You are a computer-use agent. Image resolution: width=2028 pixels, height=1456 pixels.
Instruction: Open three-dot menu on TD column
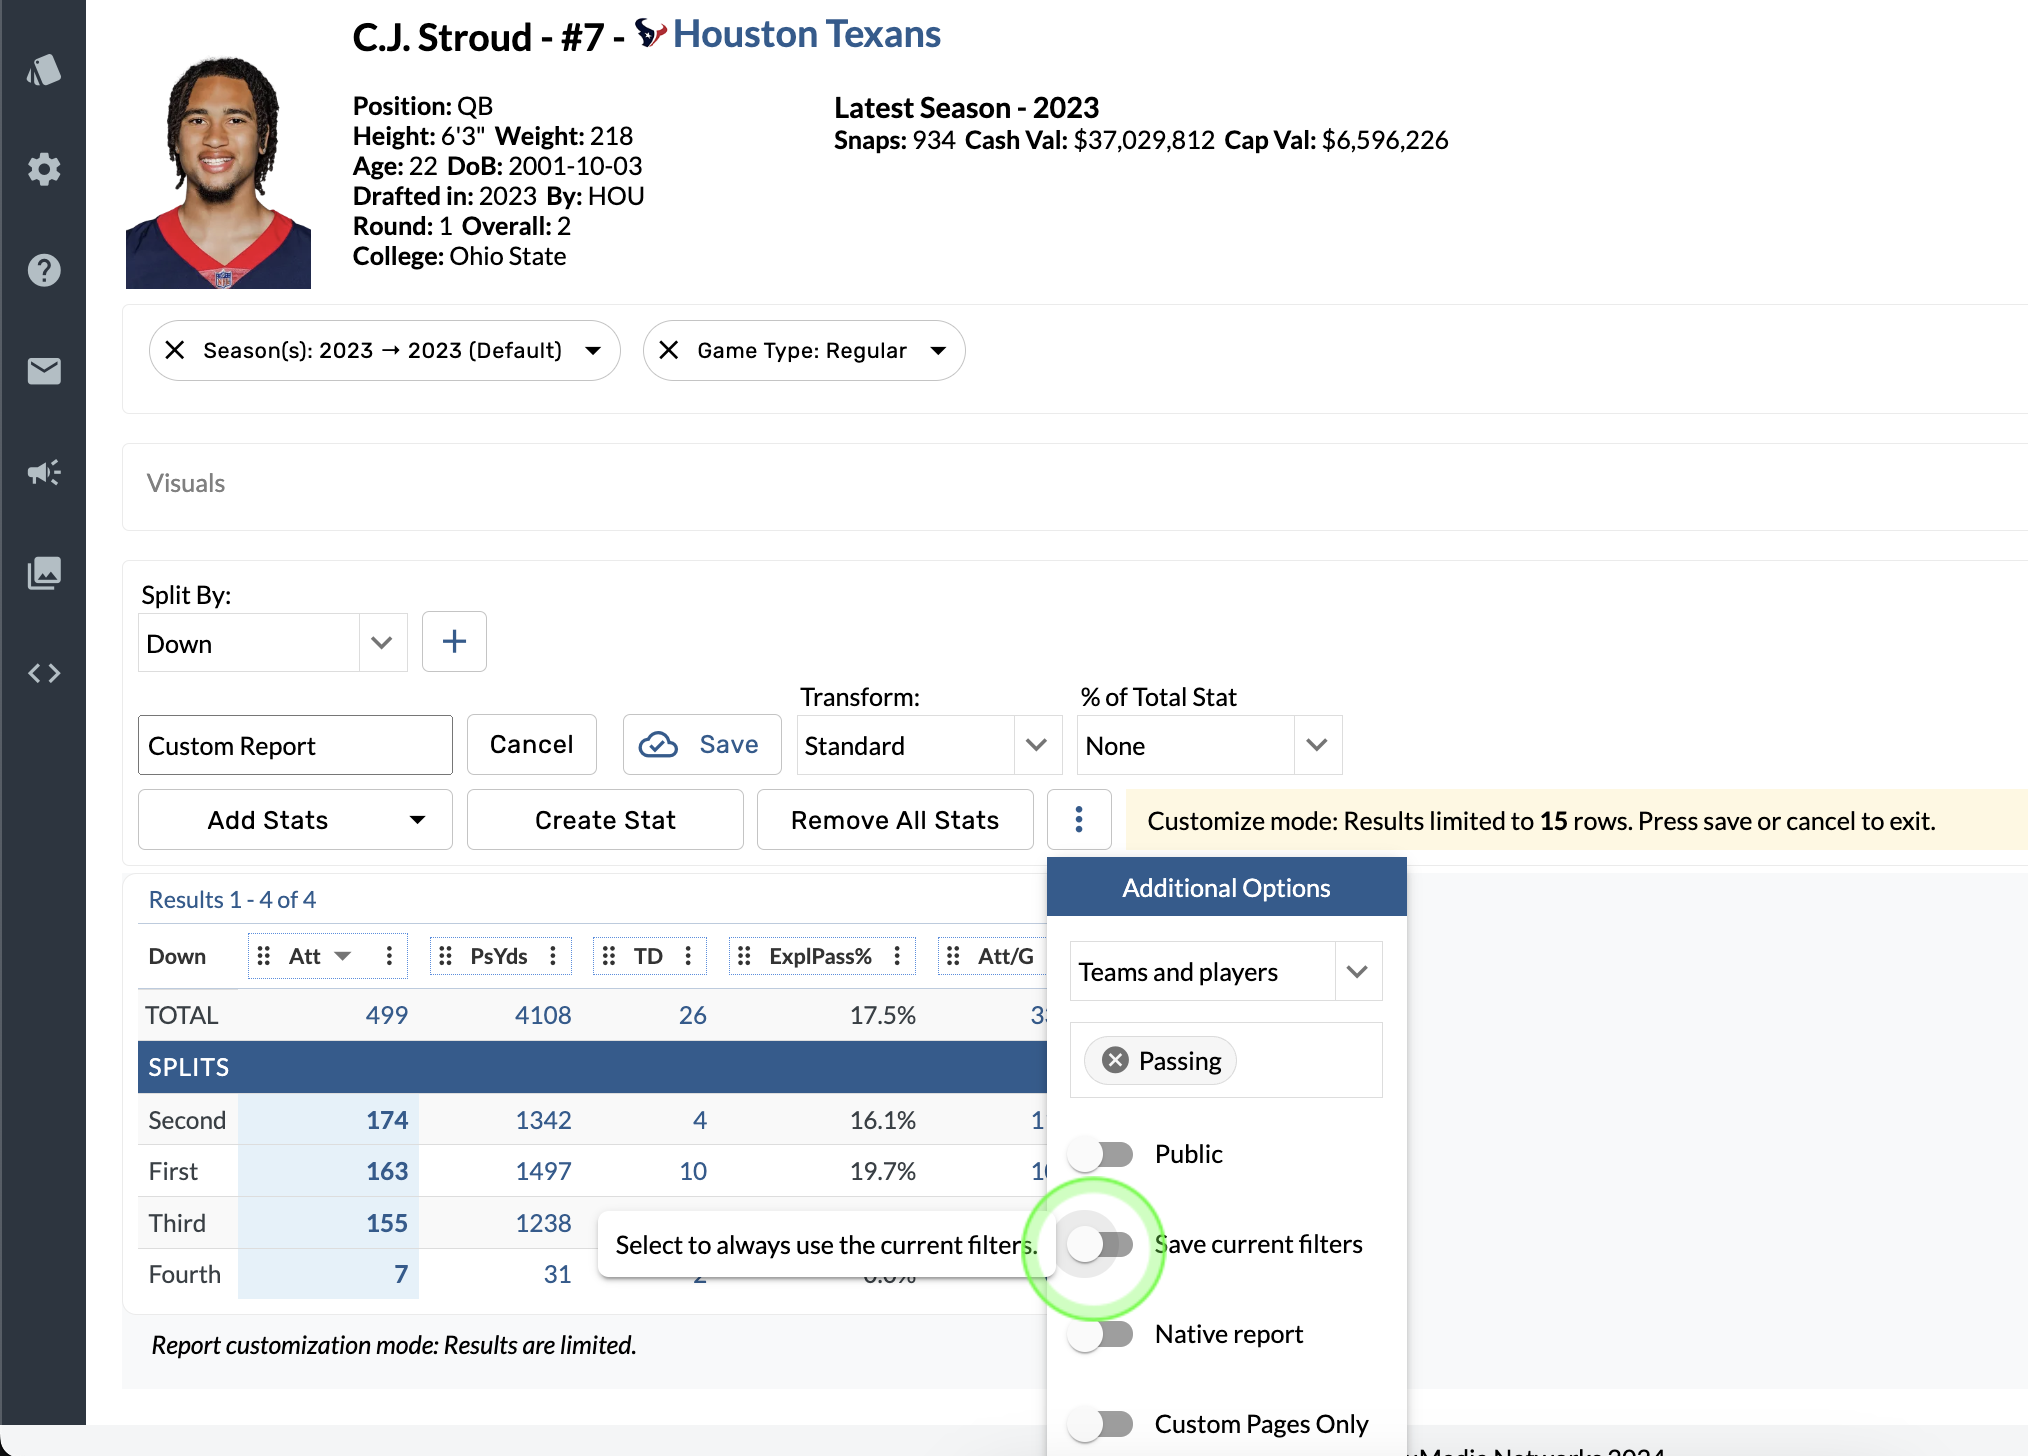point(688,956)
